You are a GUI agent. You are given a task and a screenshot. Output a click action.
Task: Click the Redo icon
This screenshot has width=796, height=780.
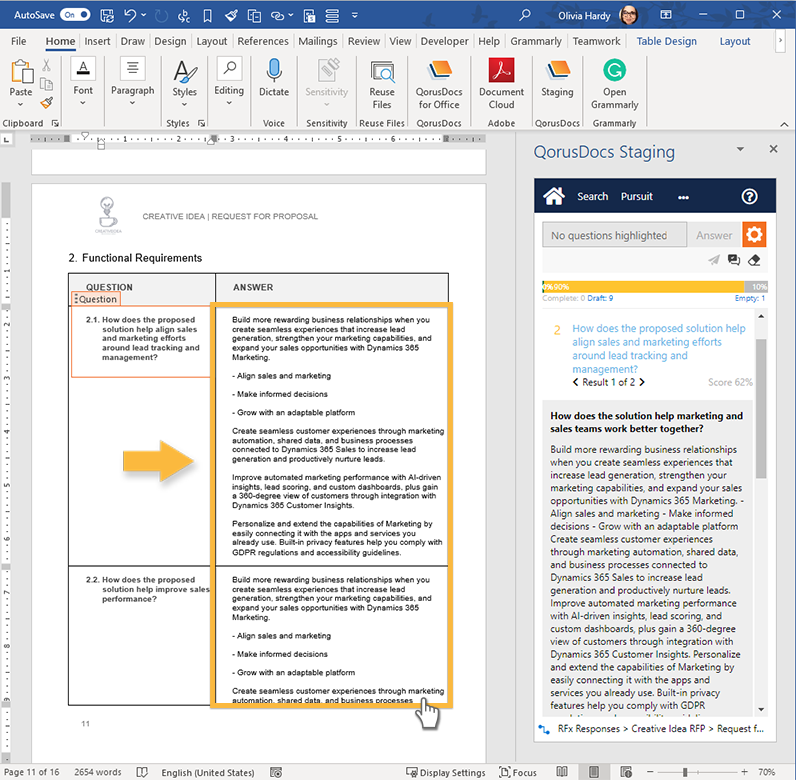tap(161, 16)
